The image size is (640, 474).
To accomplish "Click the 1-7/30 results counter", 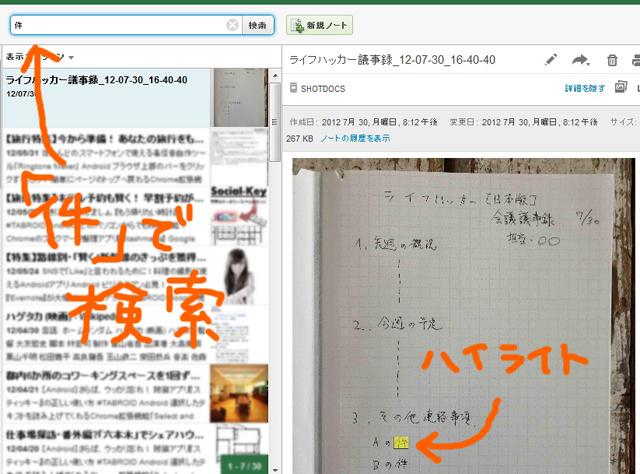I will coord(244,465).
